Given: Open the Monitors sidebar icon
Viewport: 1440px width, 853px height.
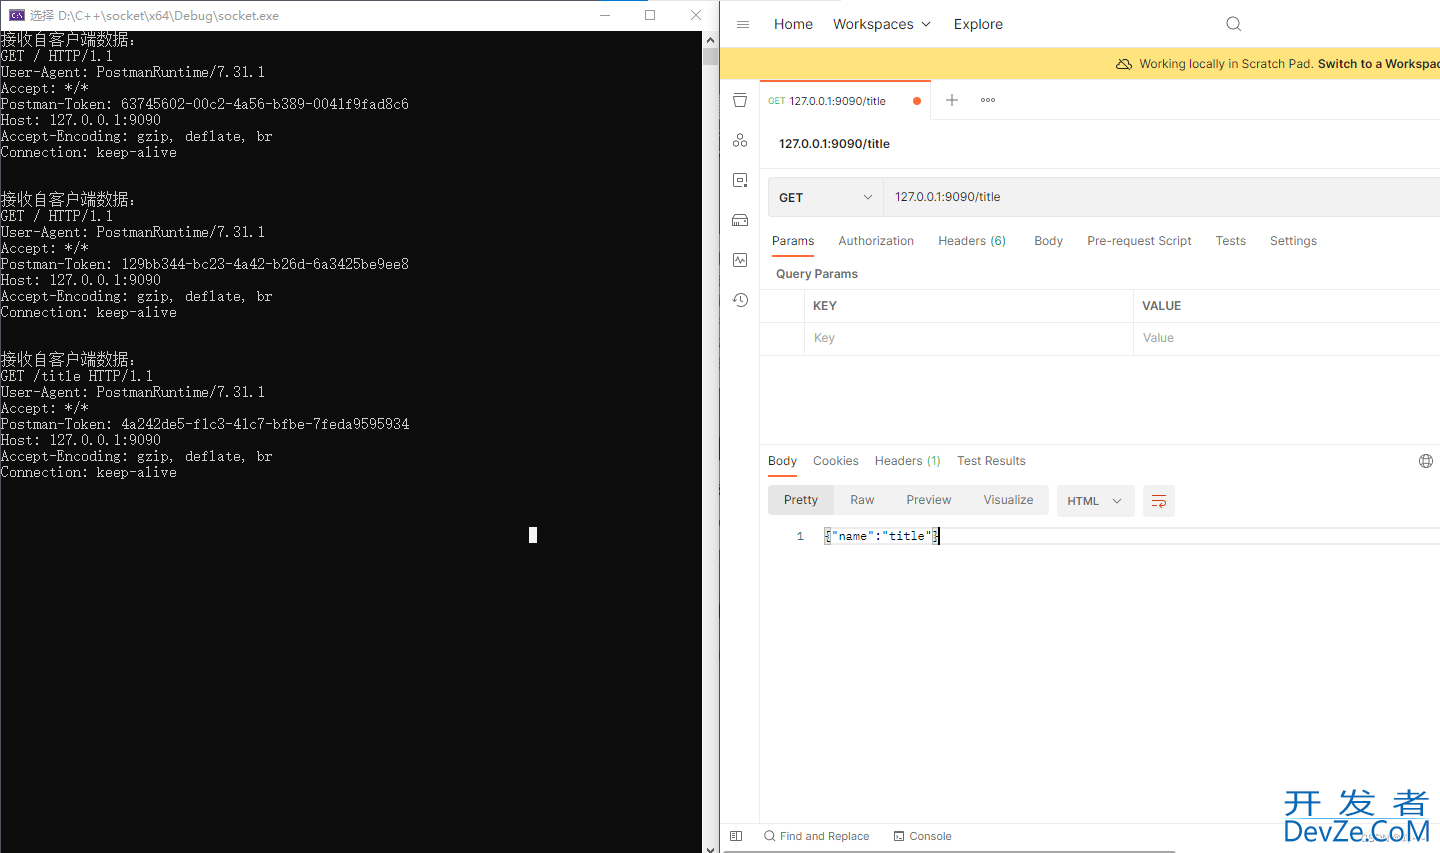Looking at the screenshot, I should click(x=740, y=260).
